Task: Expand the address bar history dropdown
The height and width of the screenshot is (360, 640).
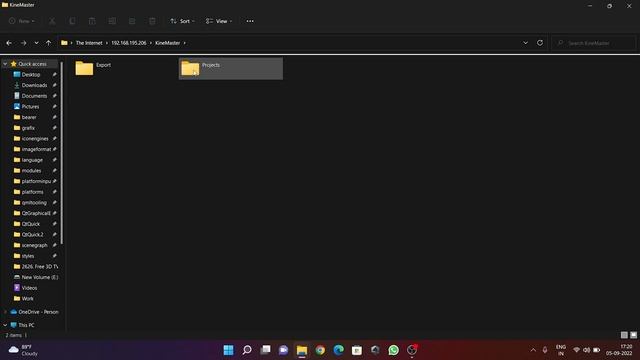Action: tap(525, 43)
